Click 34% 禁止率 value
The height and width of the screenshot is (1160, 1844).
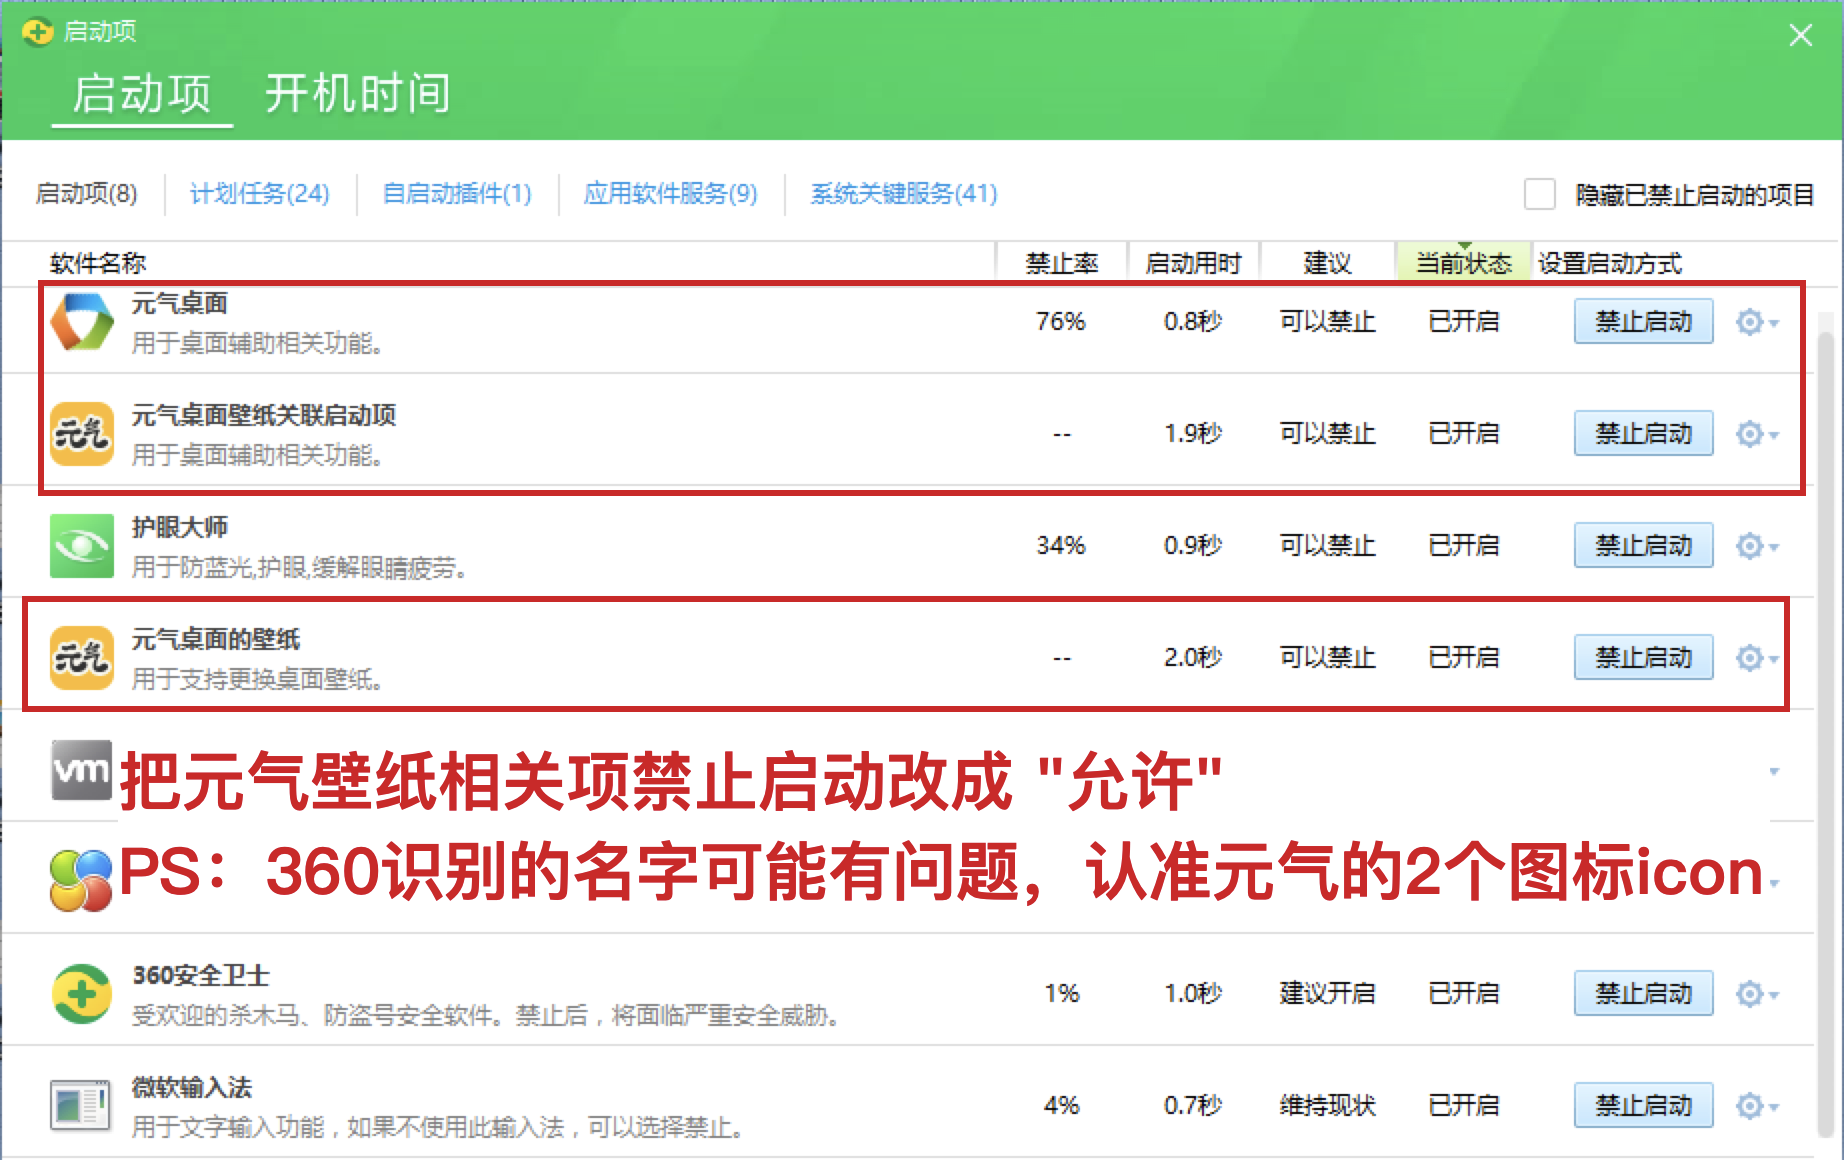pos(1061,546)
